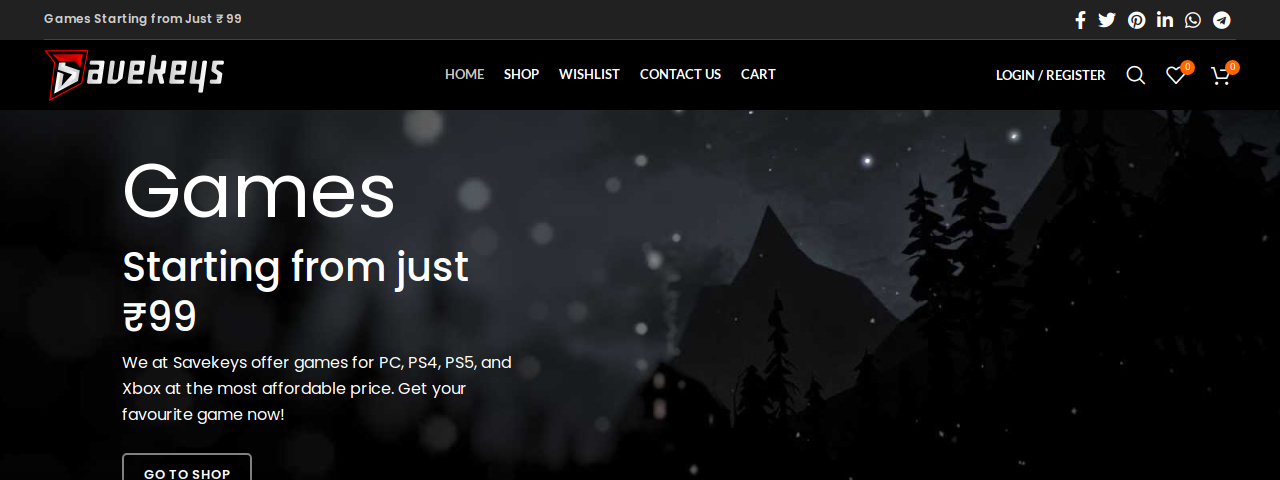
Task: Open the LinkedIn social icon
Action: pos(1165,20)
